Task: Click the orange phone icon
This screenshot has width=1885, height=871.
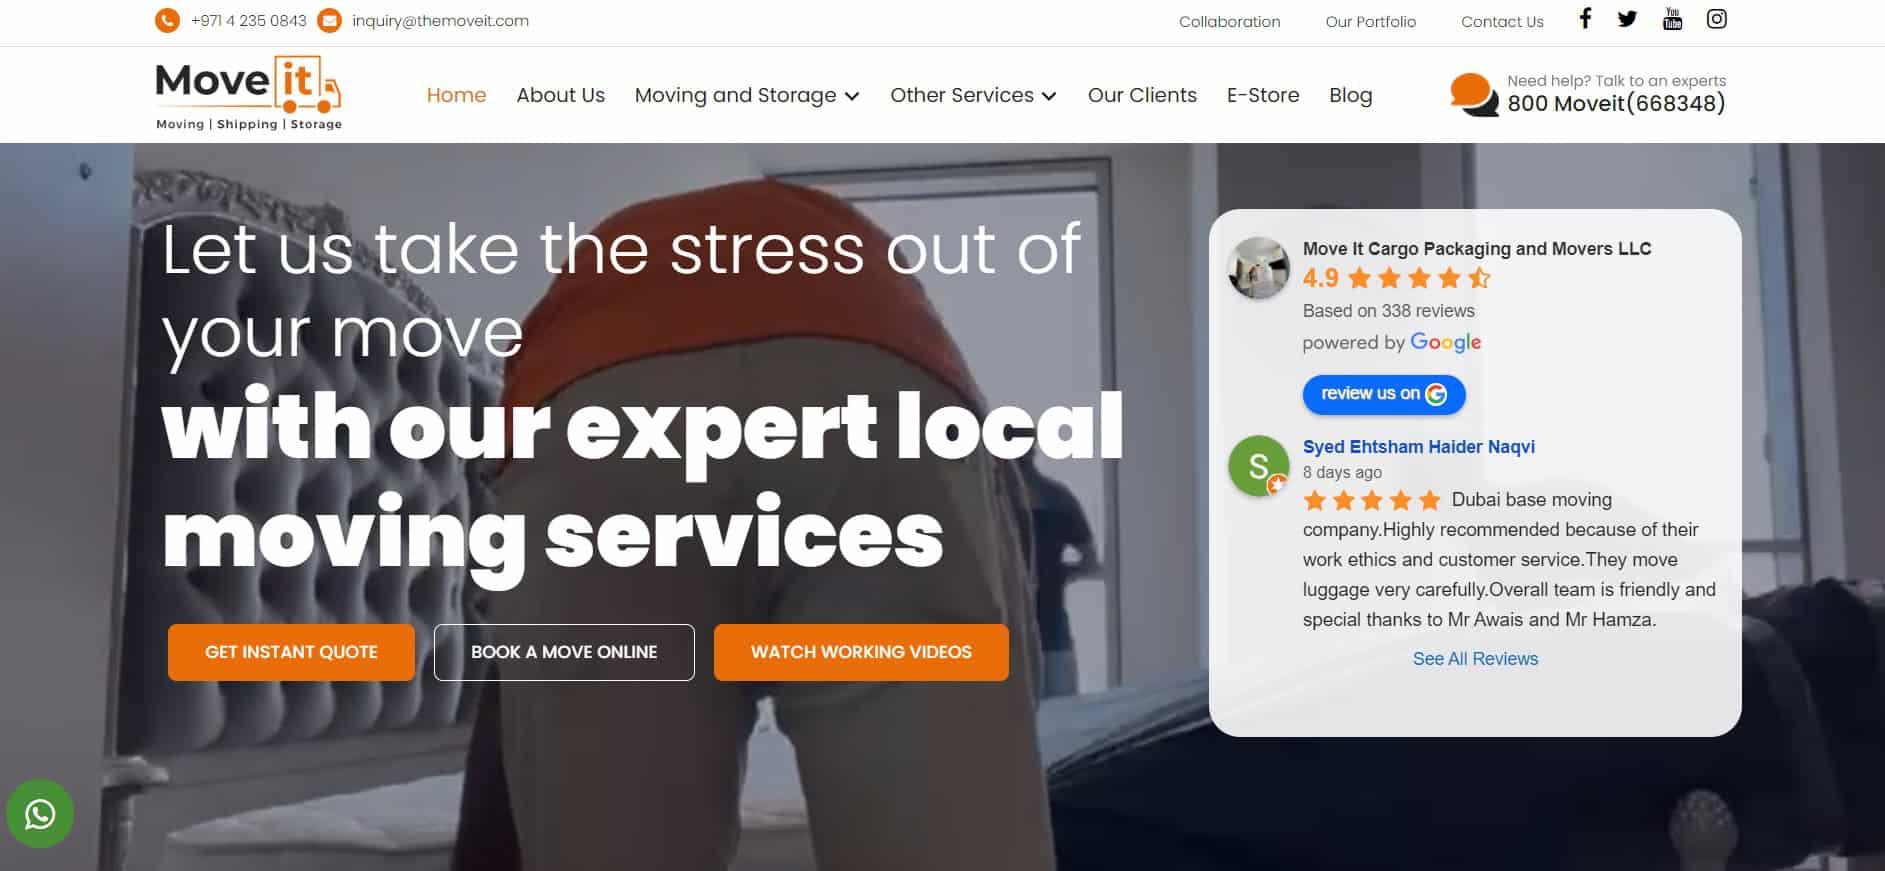Action: (x=167, y=20)
